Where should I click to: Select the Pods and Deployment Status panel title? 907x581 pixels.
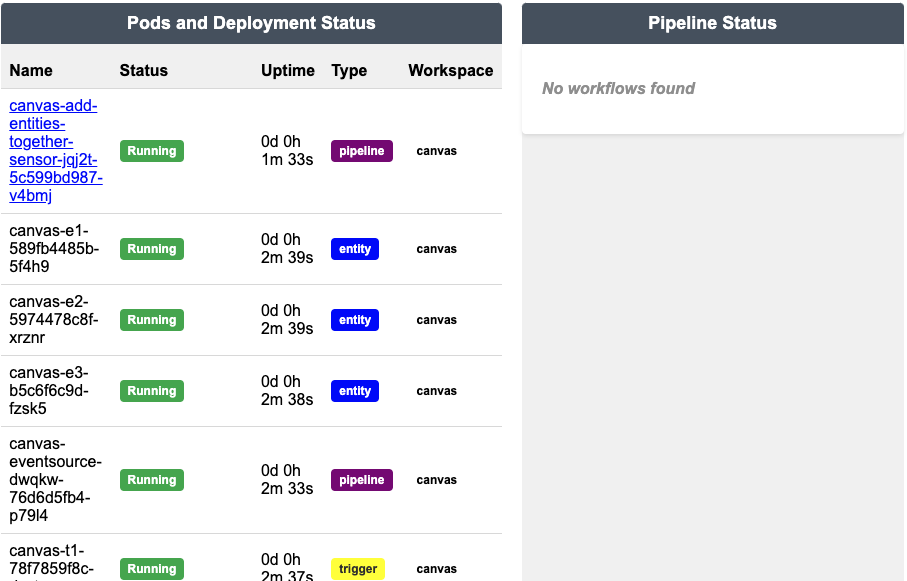[x=251, y=23]
